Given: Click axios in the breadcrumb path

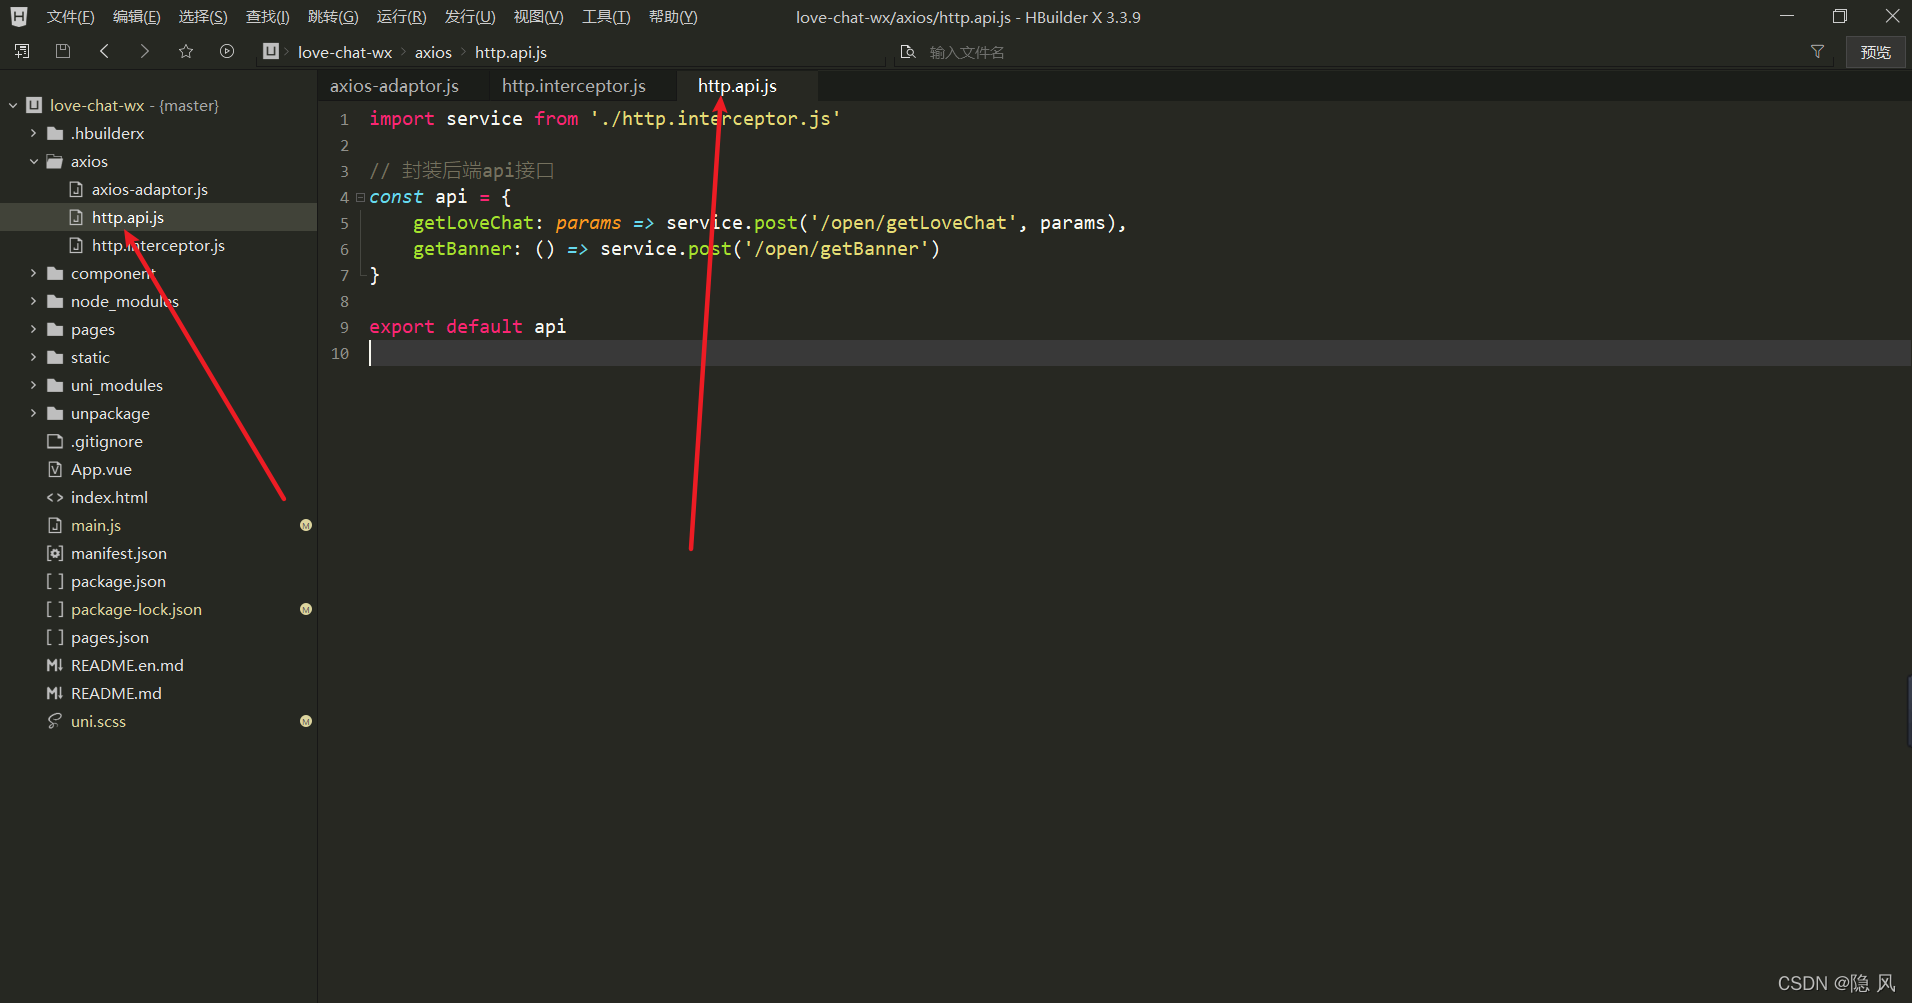Looking at the screenshot, I should (433, 52).
